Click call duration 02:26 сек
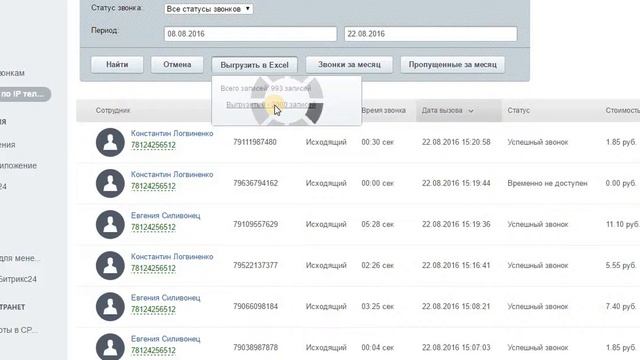640x360 pixels. pyautogui.click(x=378, y=265)
